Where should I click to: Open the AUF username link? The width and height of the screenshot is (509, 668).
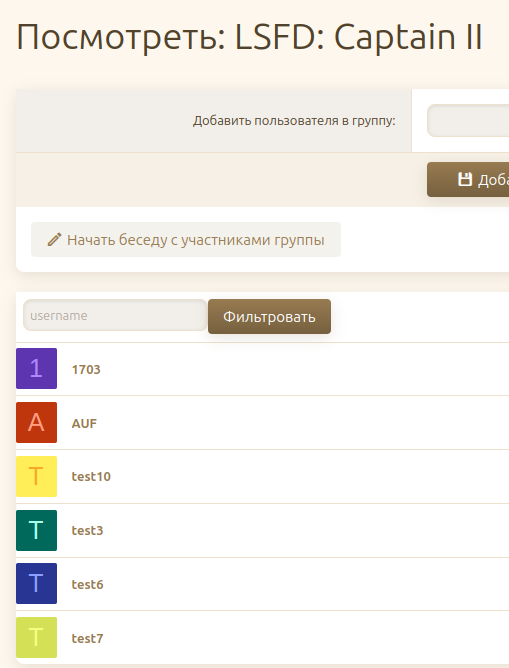[84, 423]
